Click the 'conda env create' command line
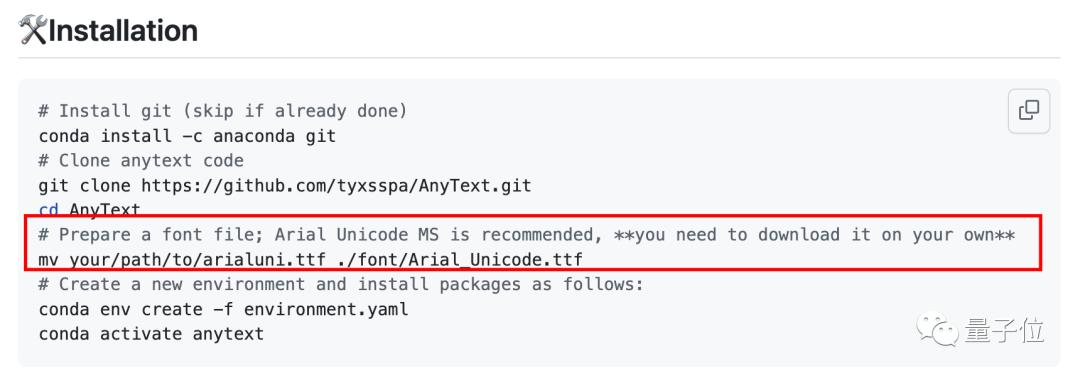This screenshot has height=378, width=1080. coord(223,310)
